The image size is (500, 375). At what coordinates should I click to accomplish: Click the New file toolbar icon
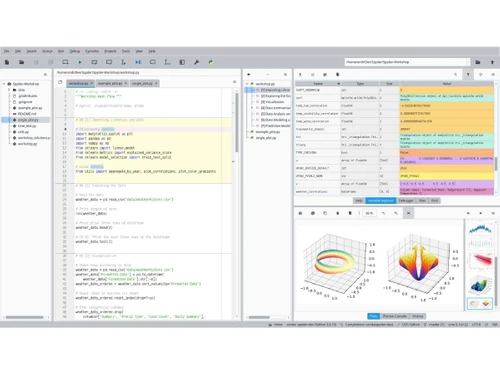(x=7, y=62)
